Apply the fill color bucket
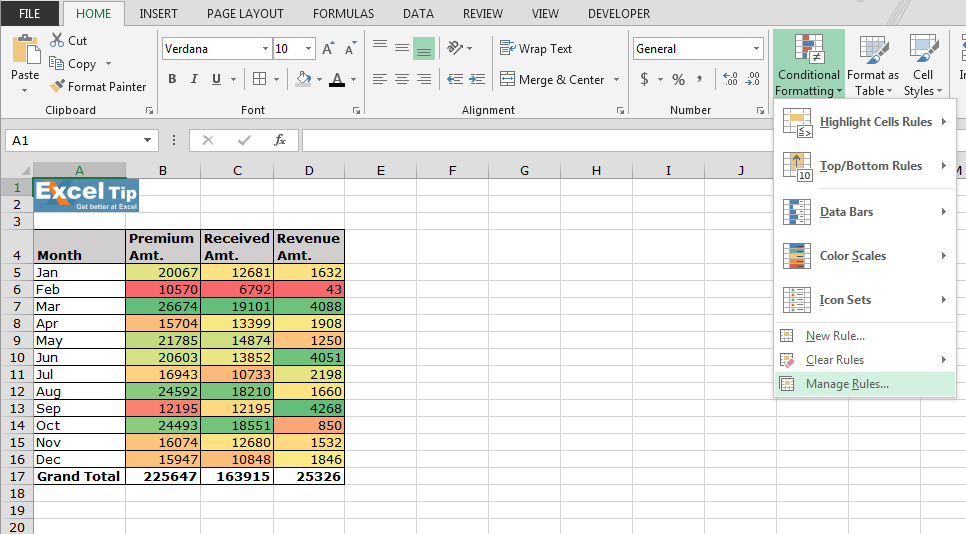This screenshot has width=966, height=534. point(303,79)
